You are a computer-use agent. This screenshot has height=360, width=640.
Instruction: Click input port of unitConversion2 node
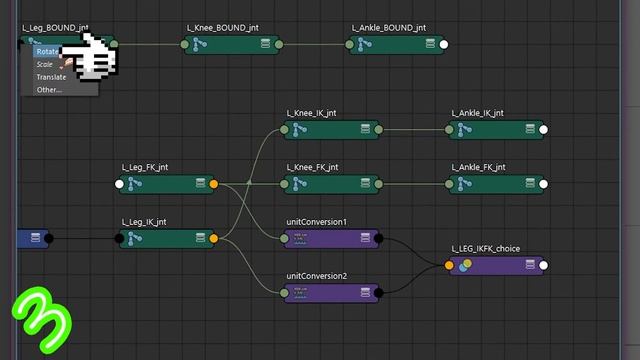pyautogui.click(x=284, y=293)
